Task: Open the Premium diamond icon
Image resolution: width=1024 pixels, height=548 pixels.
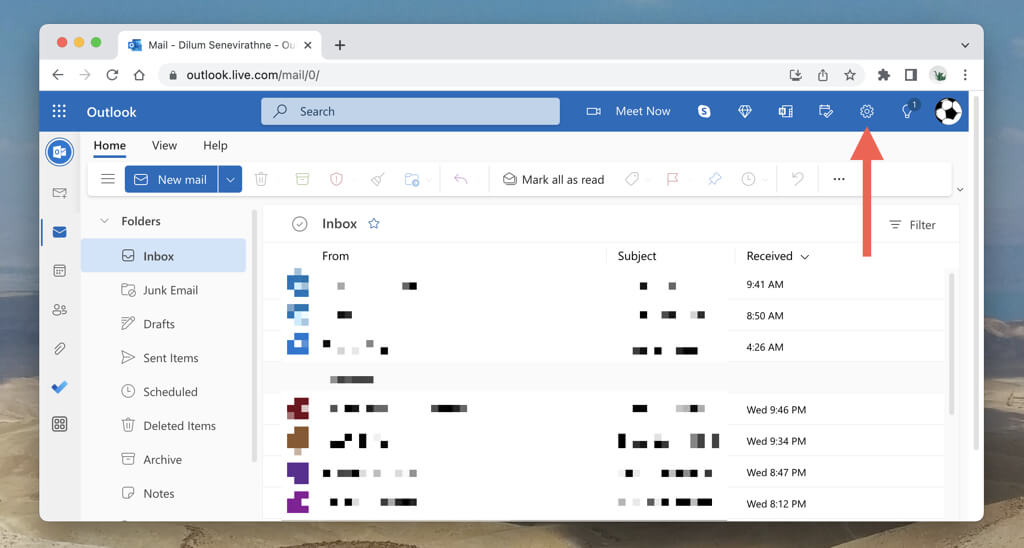Action: [x=744, y=111]
